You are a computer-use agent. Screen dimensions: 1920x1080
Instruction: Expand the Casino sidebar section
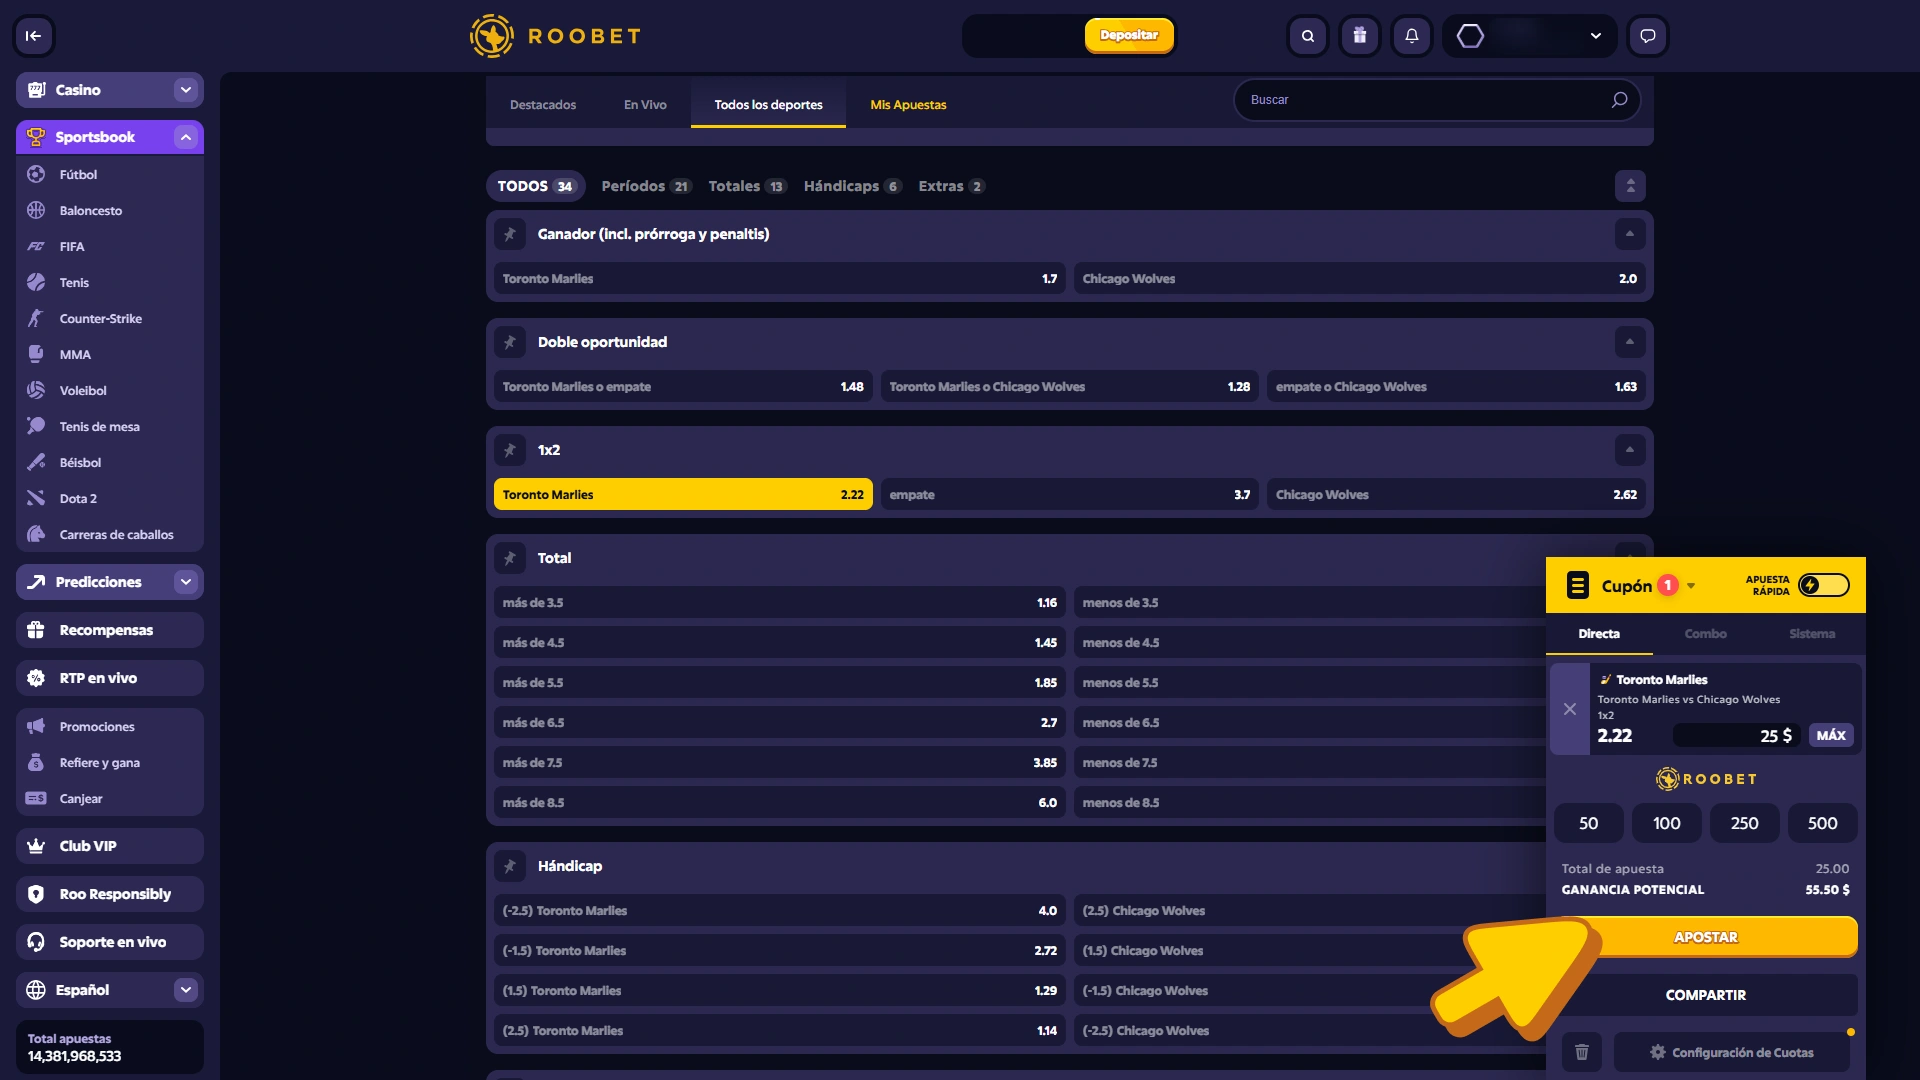point(186,90)
